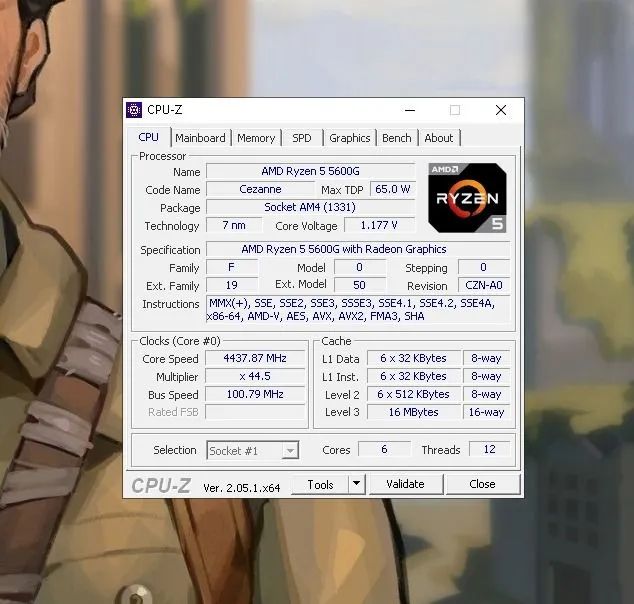
Task: Click the Level 2 size 6 x 512 KBytes
Action: tap(414, 394)
